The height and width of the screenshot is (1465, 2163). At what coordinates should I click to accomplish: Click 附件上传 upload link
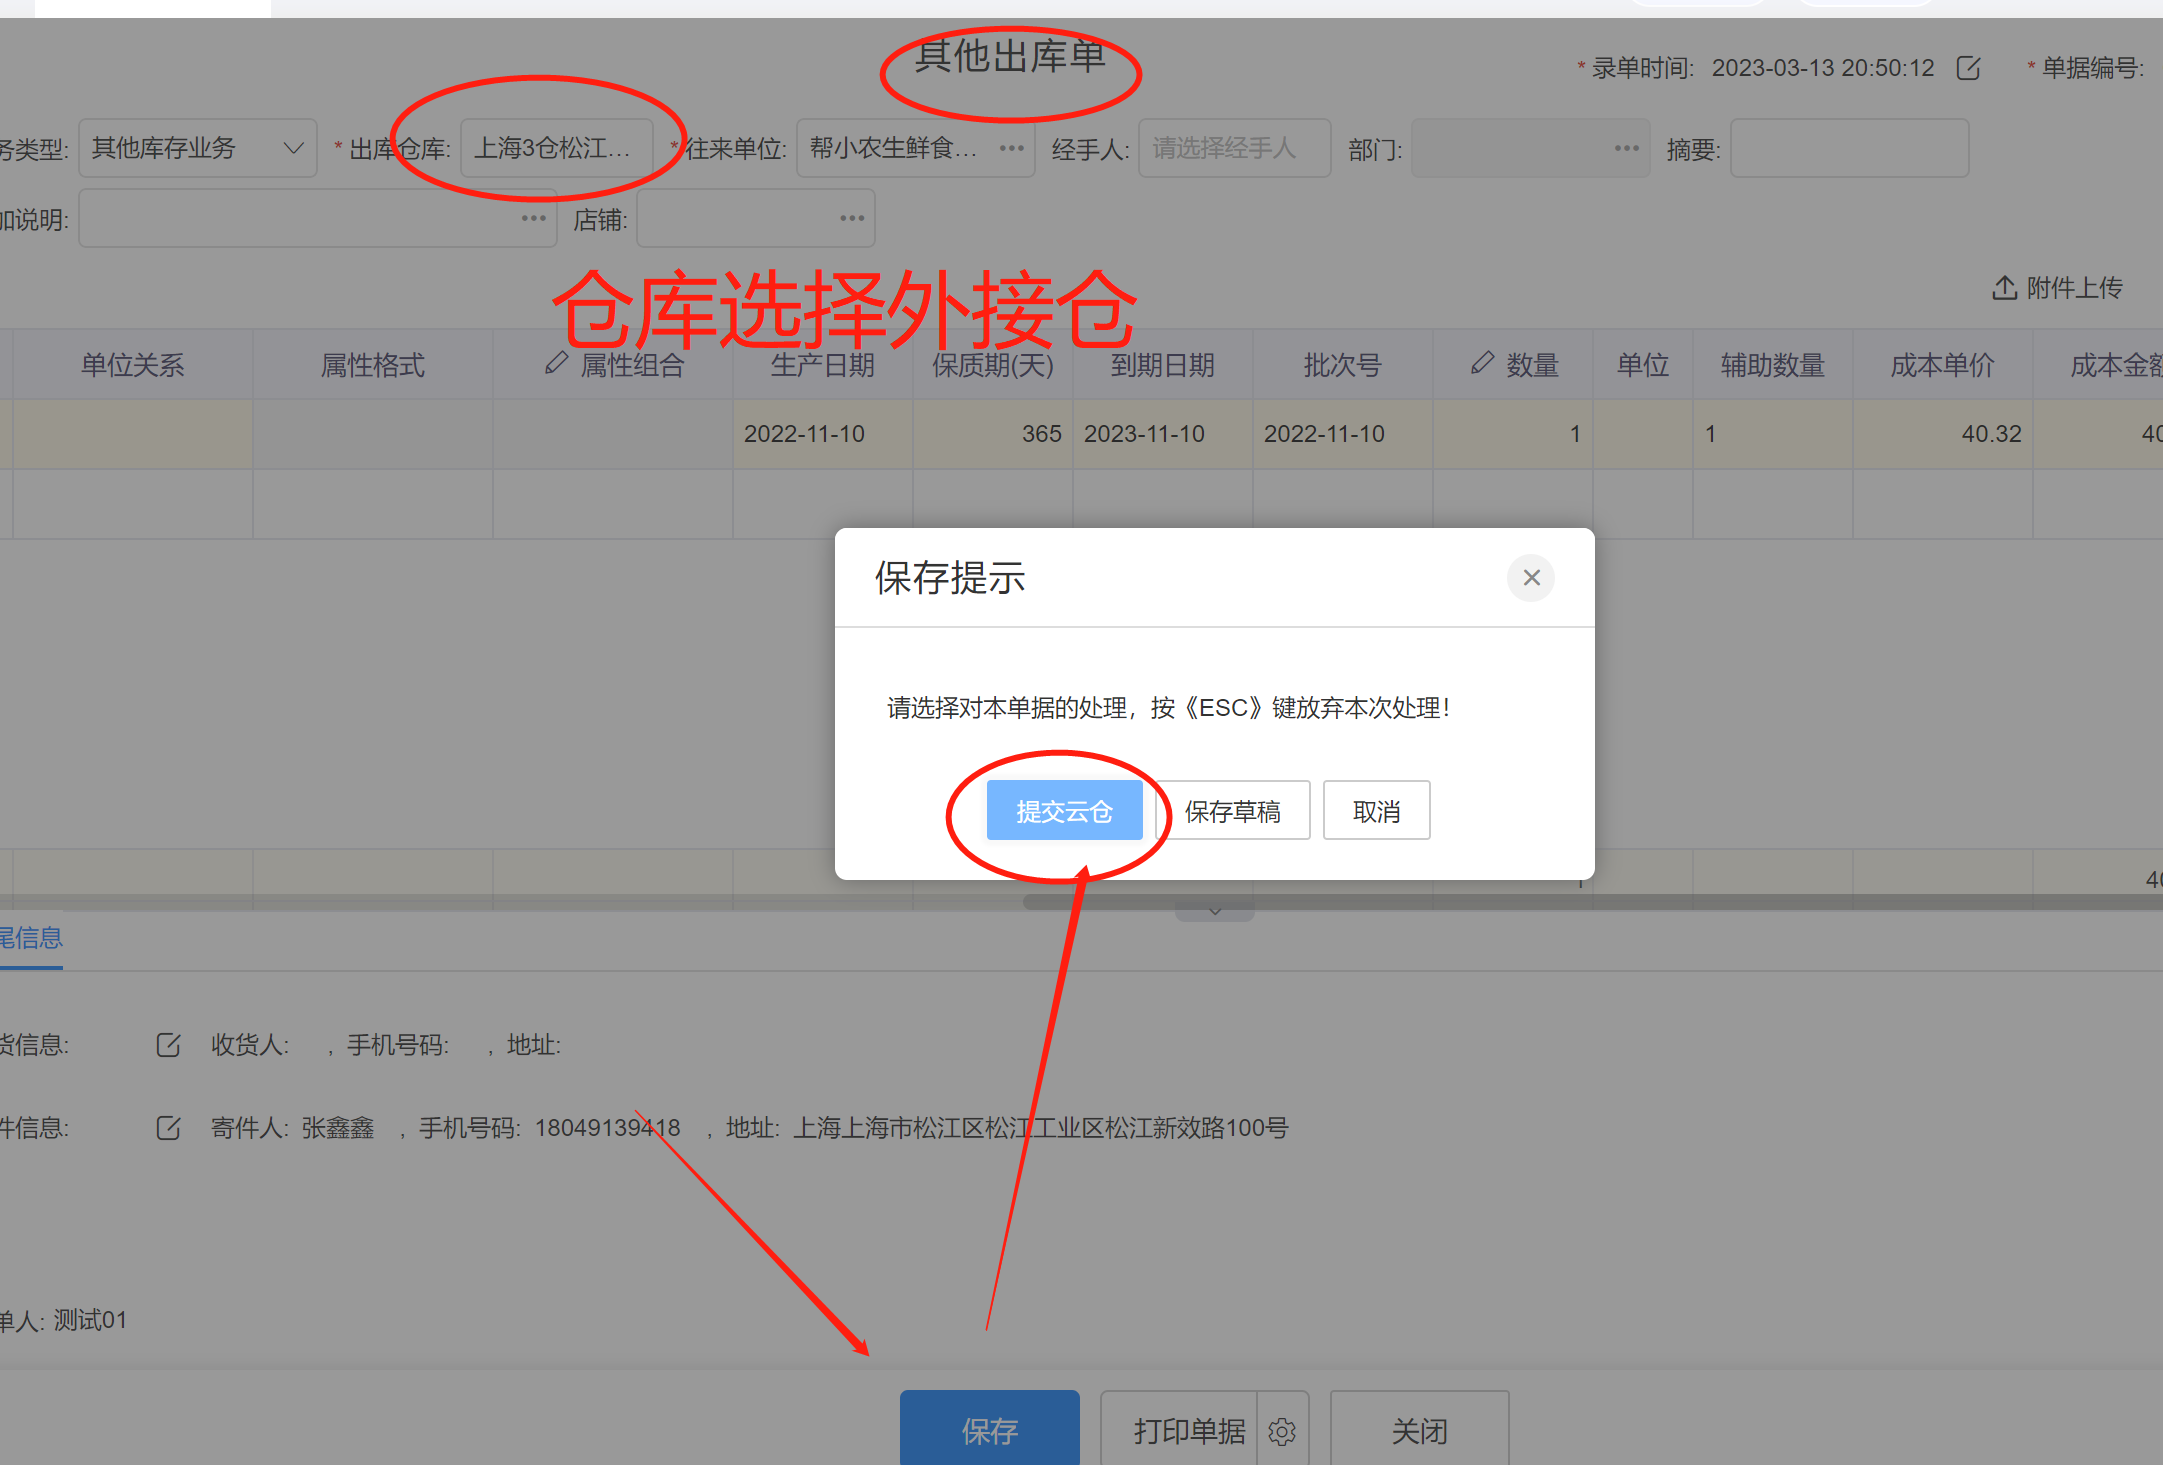click(x=2058, y=288)
